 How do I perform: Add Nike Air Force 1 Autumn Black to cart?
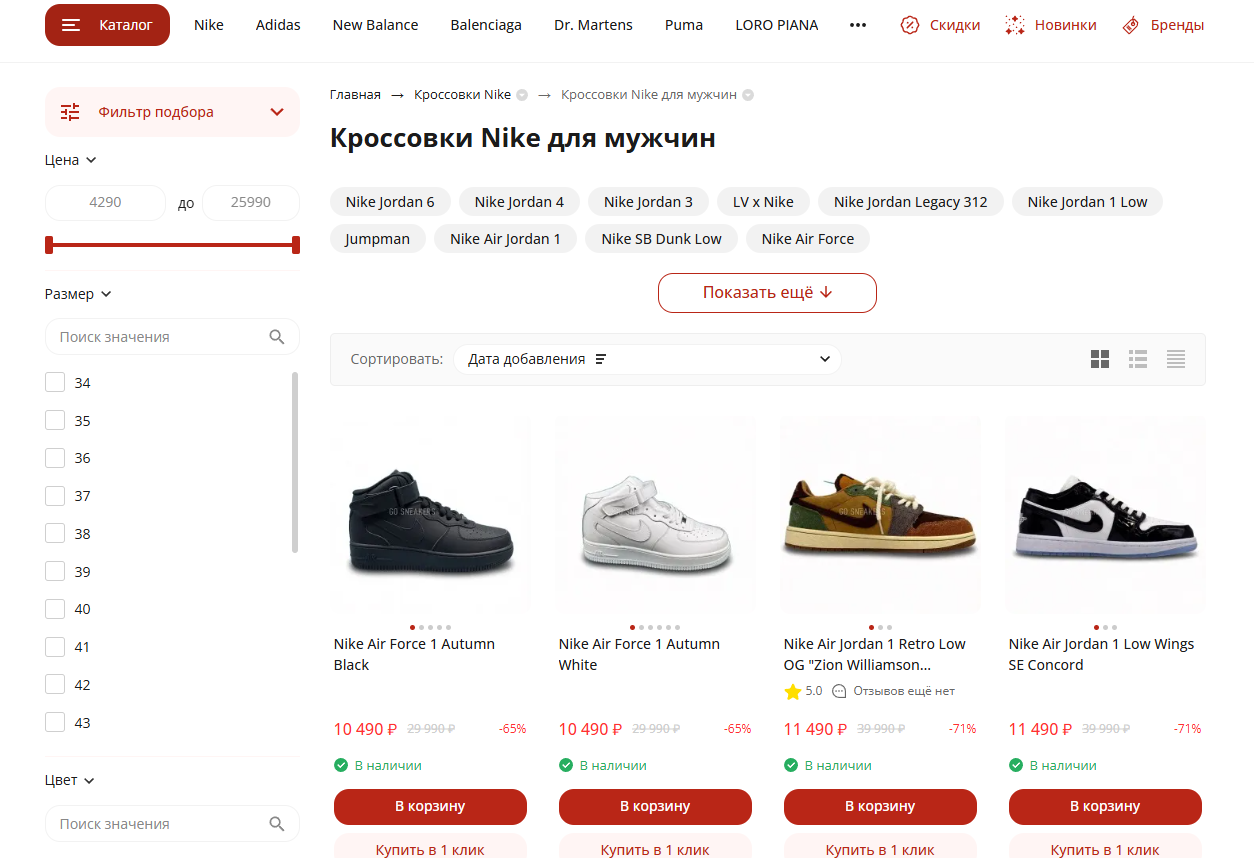[x=430, y=806]
